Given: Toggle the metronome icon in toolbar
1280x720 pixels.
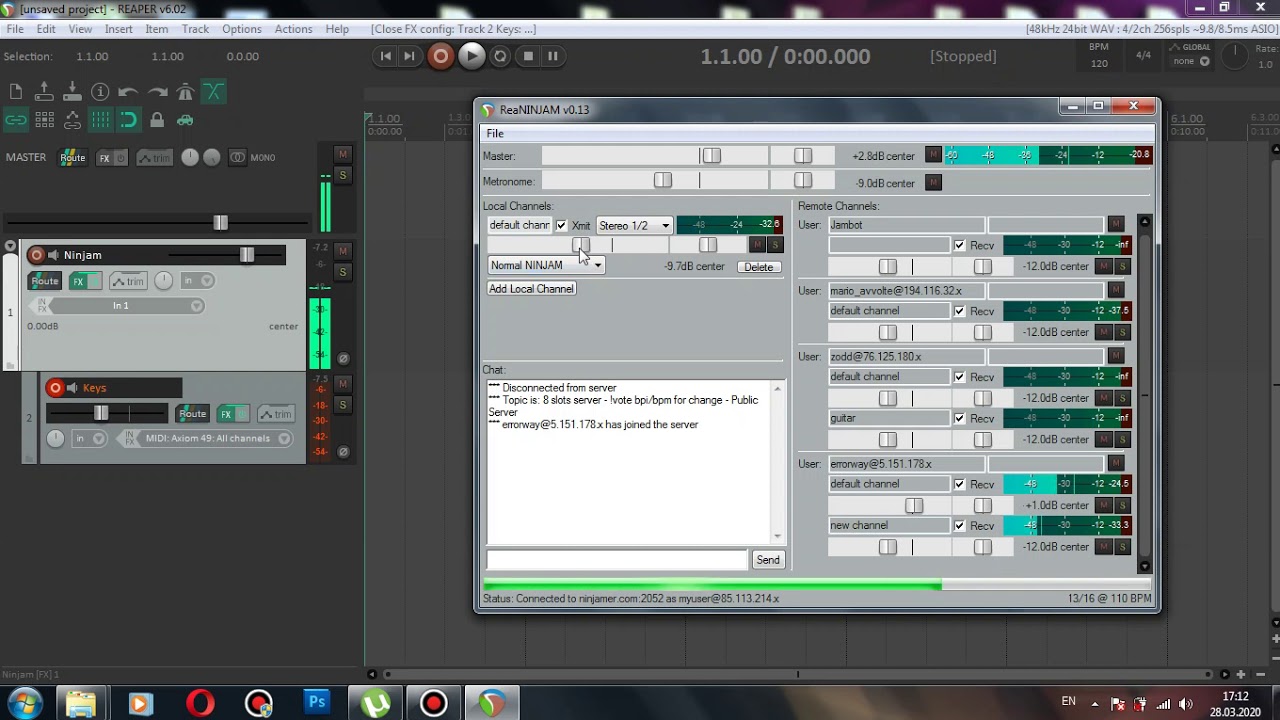Looking at the screenshot, I should (185, 92).
